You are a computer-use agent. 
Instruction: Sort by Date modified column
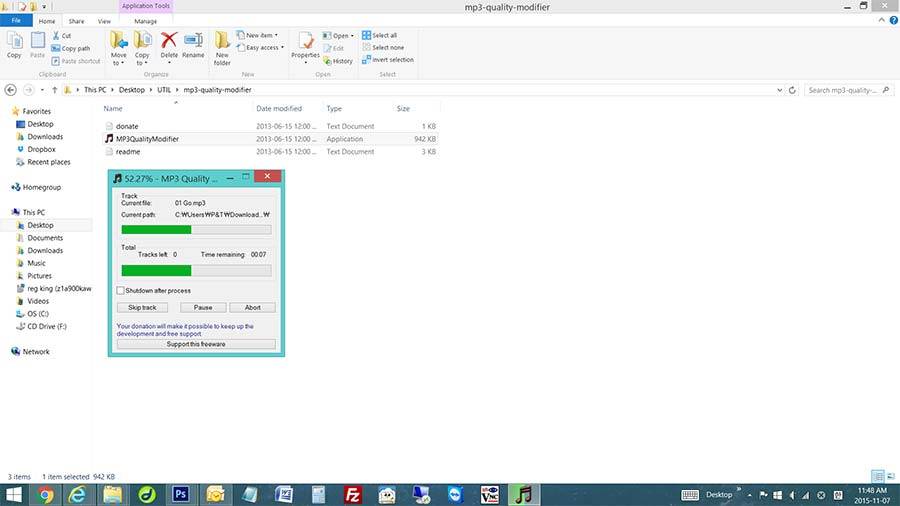279,108
